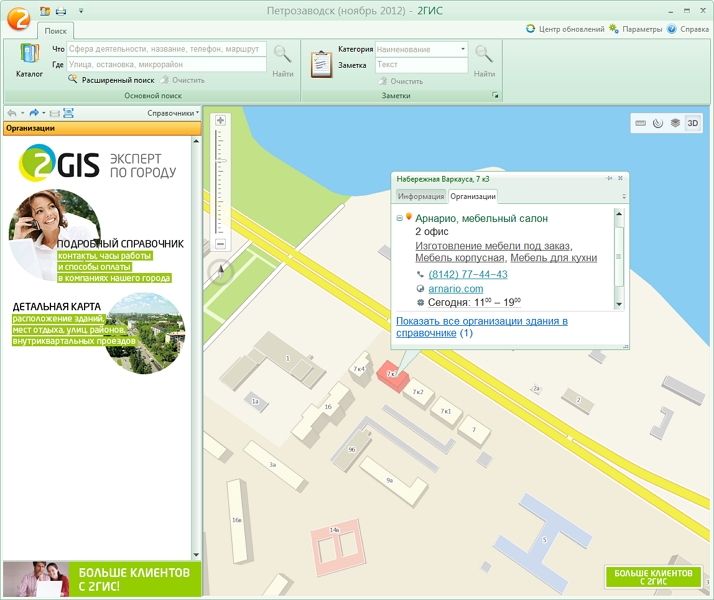Open Параметры settings

pyautogui.click(x=635, y=29)
